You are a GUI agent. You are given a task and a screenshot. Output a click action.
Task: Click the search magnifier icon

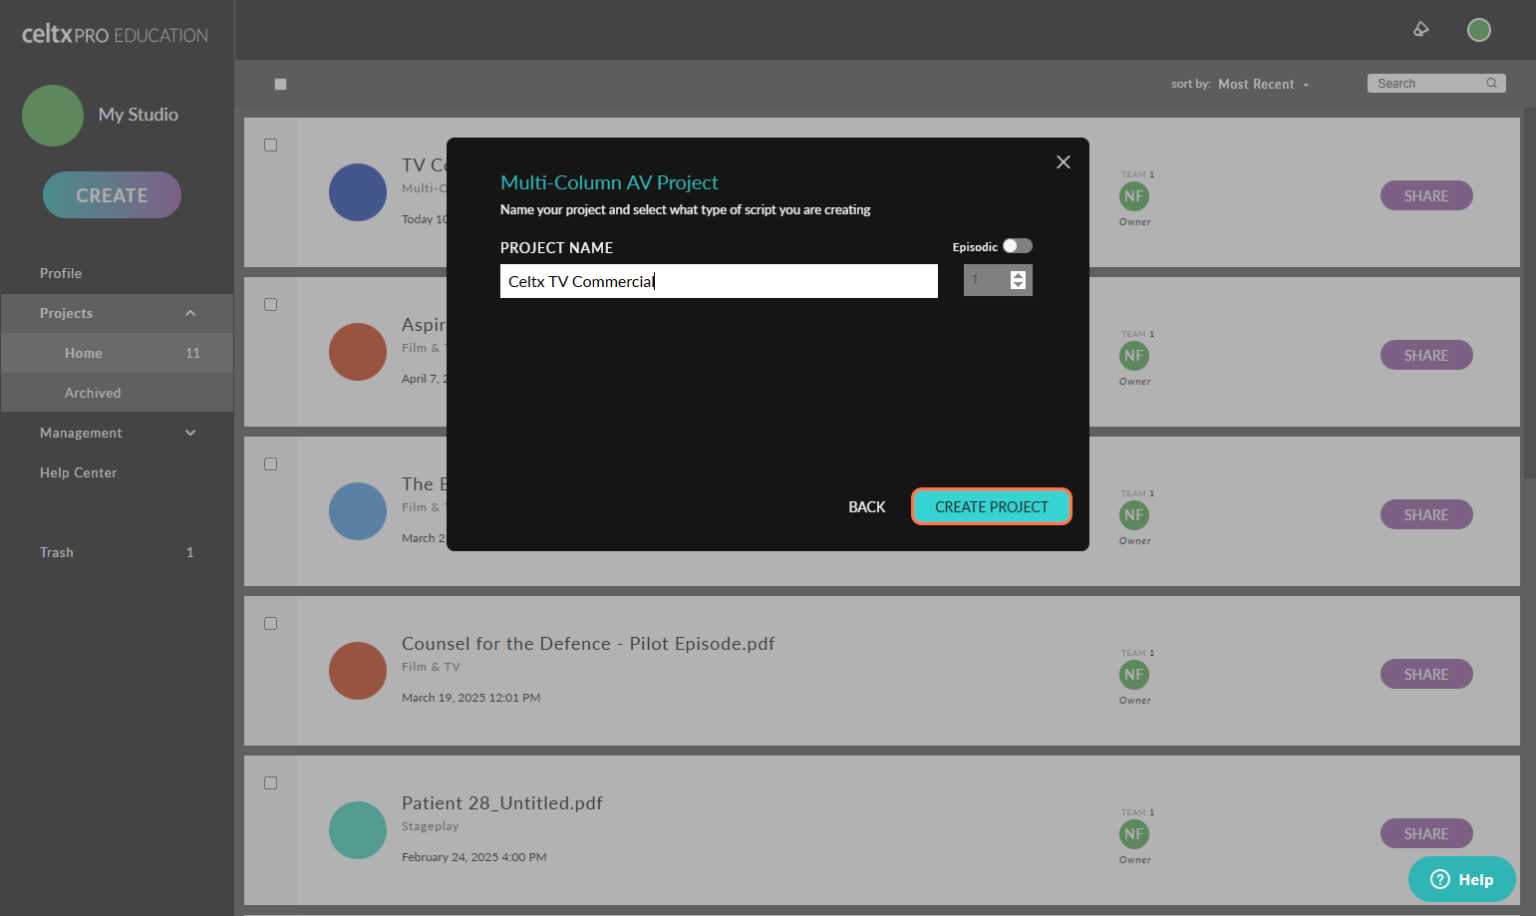point(1491,83)
